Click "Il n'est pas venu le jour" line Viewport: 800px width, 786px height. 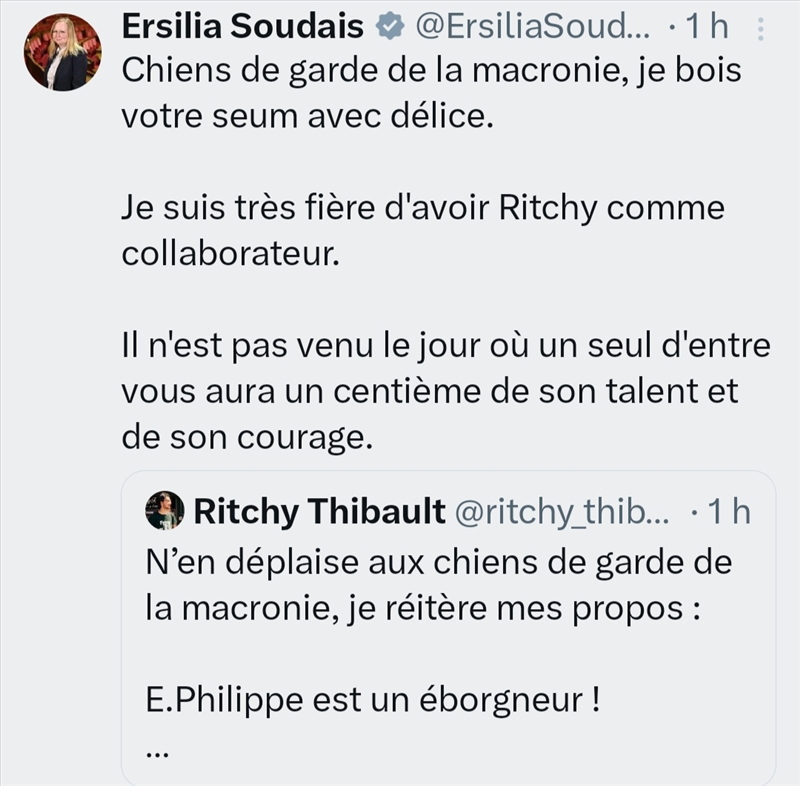446,347
